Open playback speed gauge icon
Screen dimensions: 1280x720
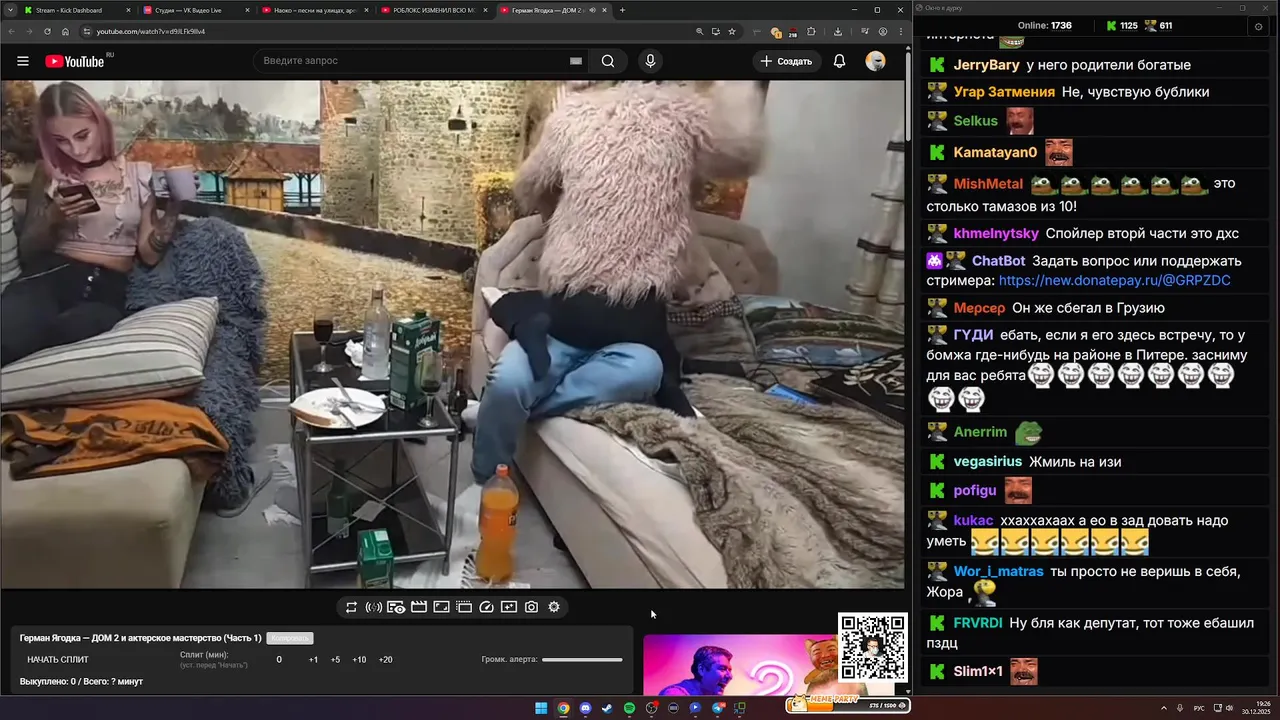click(487, 607)
